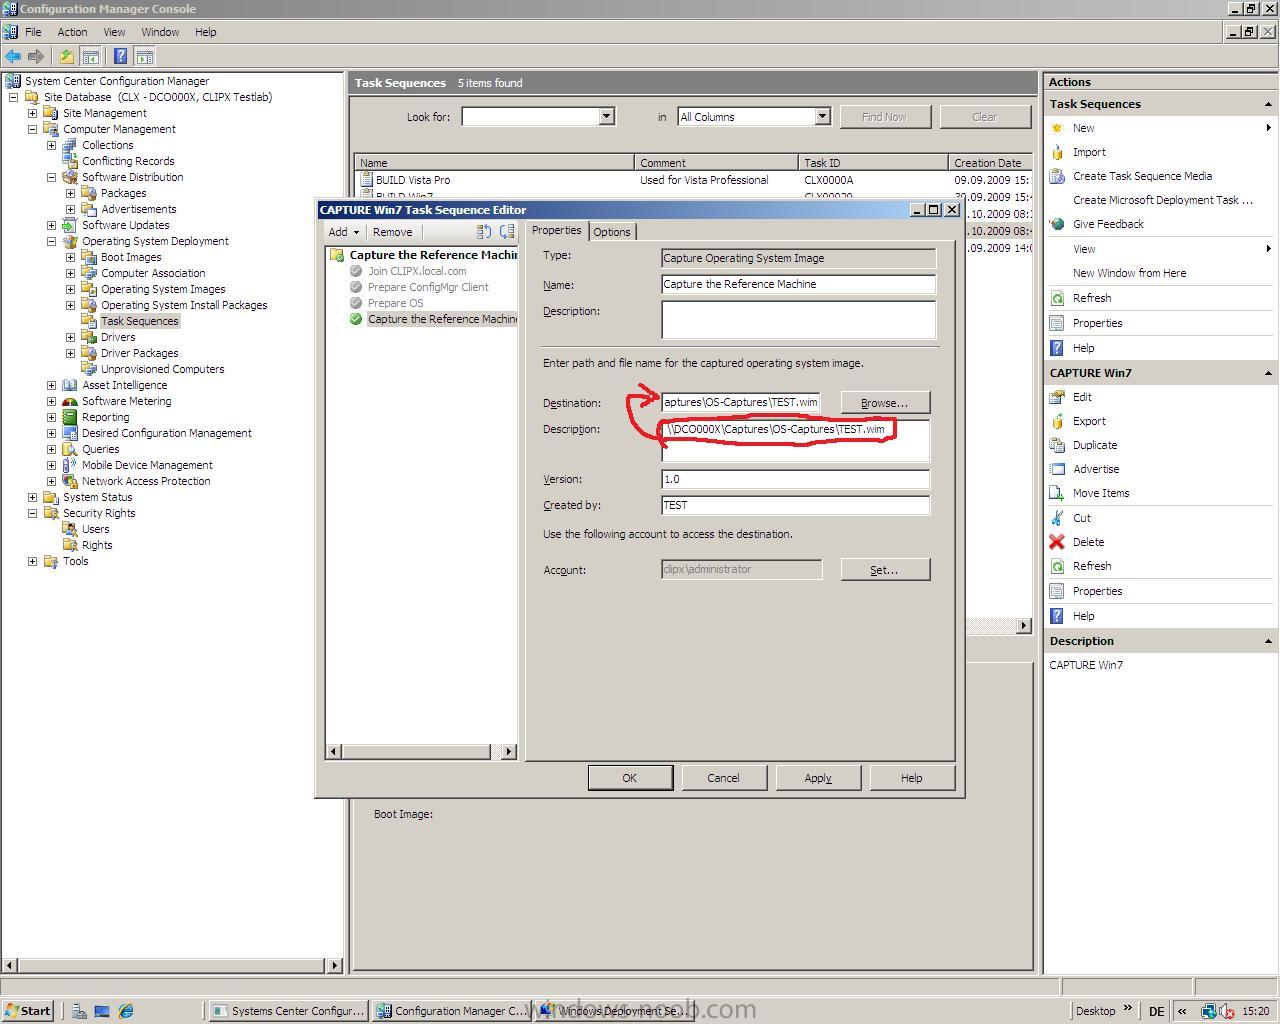
Task: Click Create Task Sequence Media icon
Action: (x=1057, y=176)
